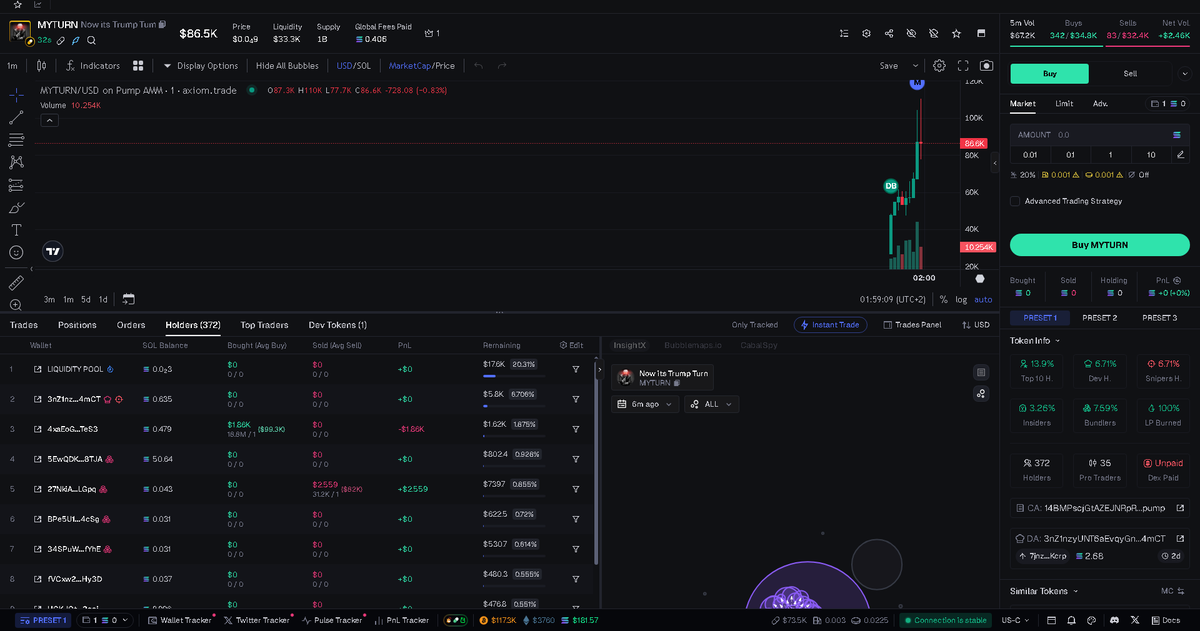Click the edit pencil for amount presets
This screenshot has height=631, width=1200.
tap(1181, 154)
